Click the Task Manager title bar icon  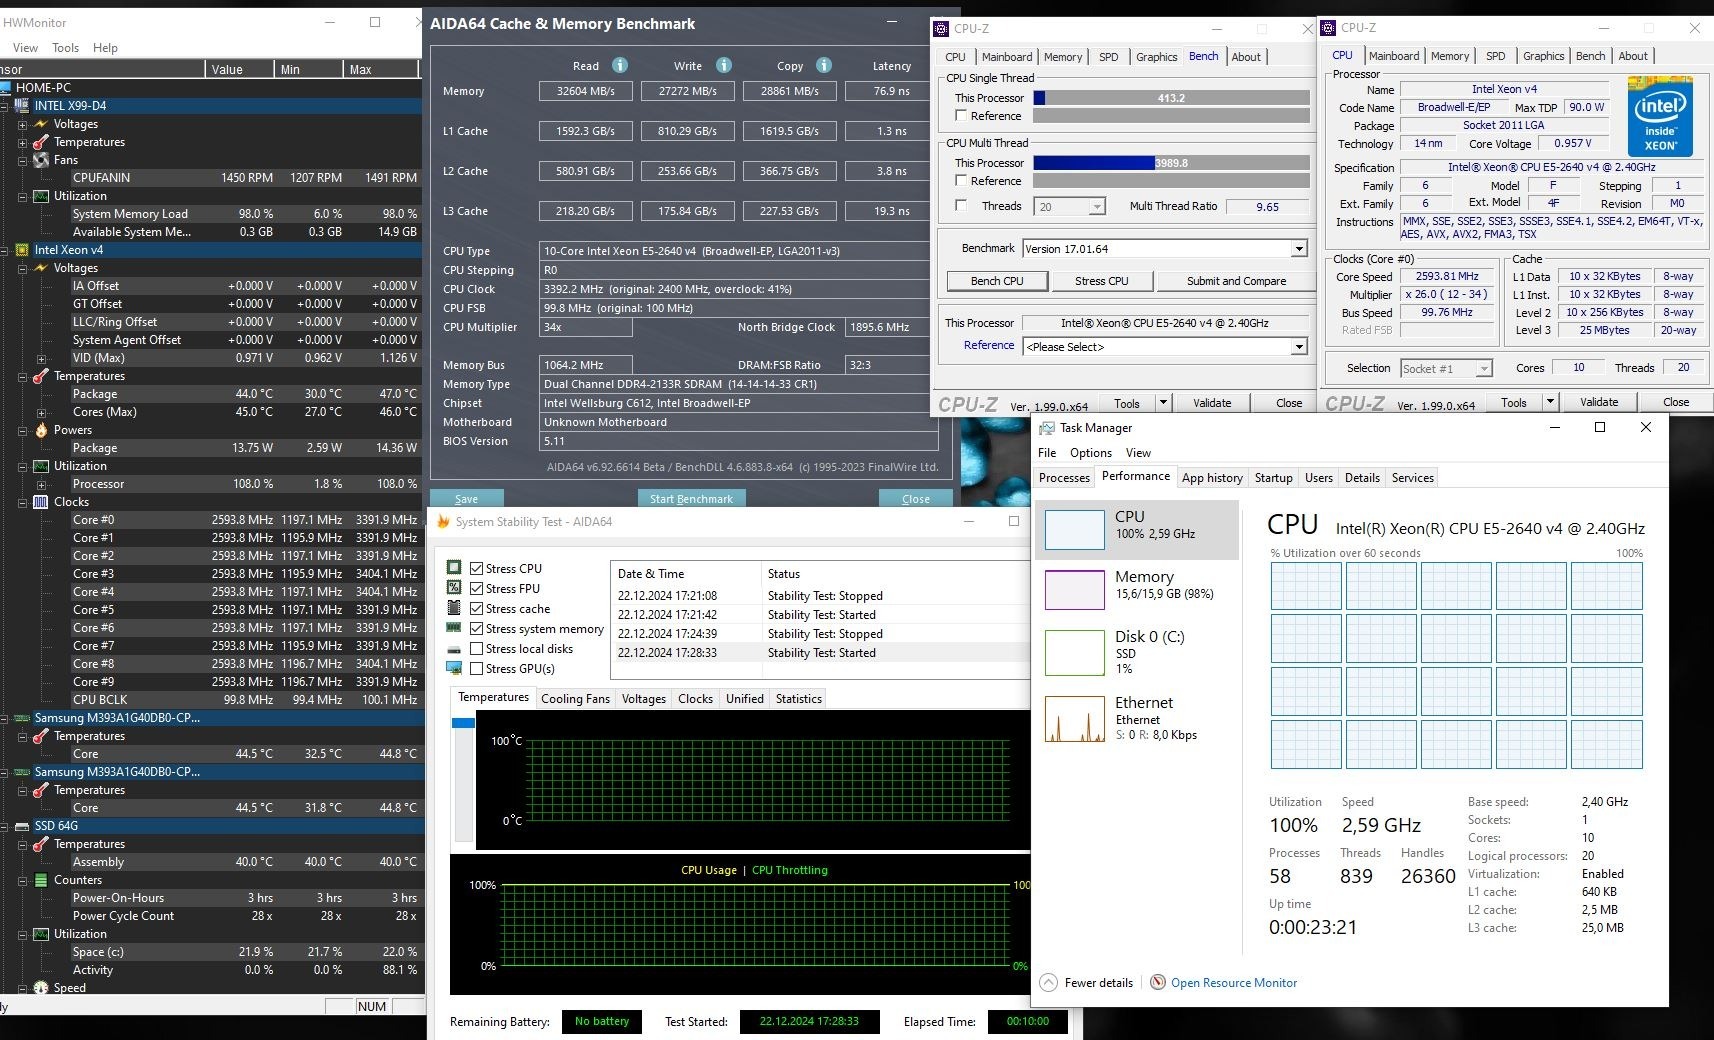pos(1047,428)
